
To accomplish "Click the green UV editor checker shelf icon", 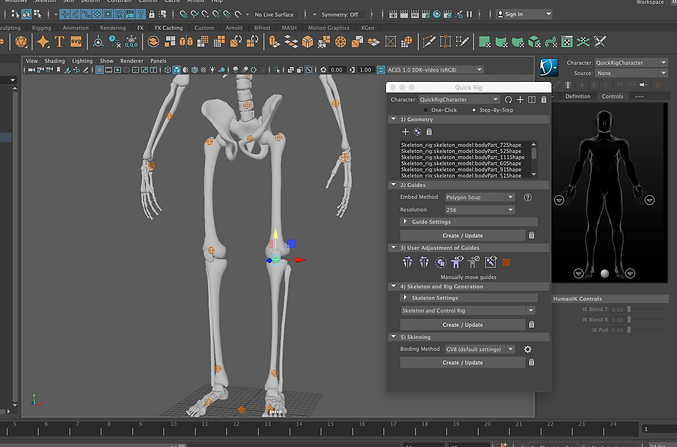I will click(x=567, y=42).
